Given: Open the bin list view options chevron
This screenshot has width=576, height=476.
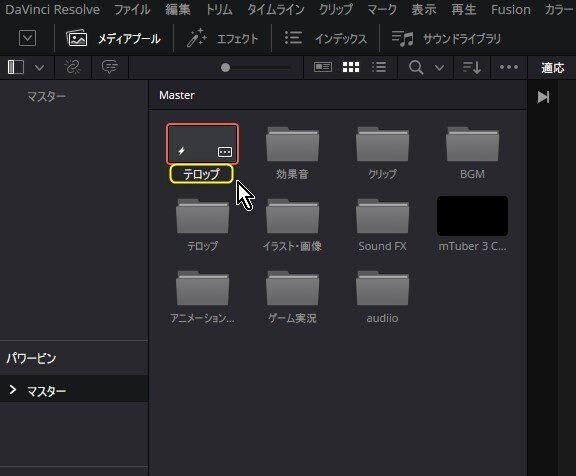Looking at the screenshot, I should click(x=39, y=68).
